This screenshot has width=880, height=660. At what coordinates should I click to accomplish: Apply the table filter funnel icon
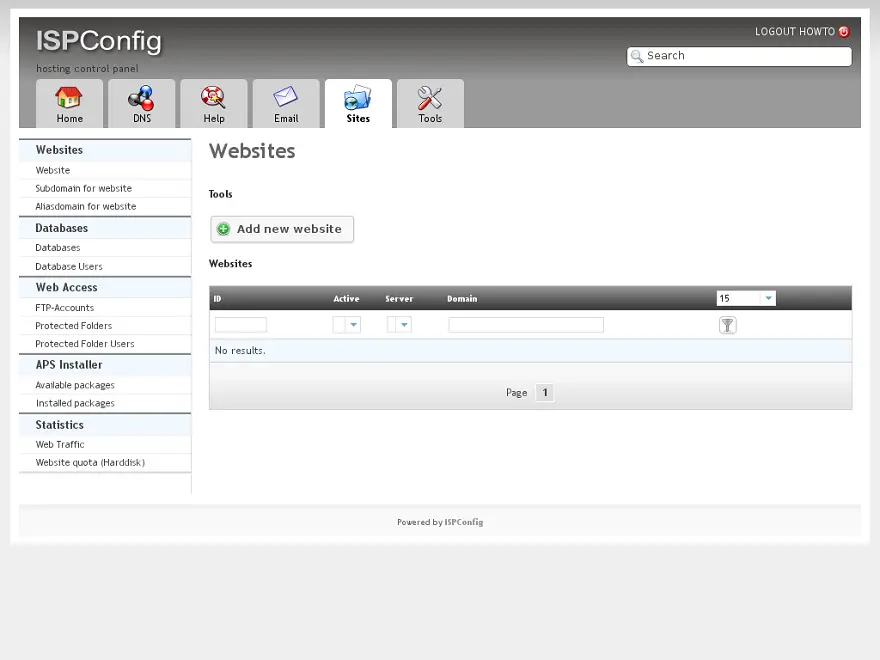coord(727,325)
